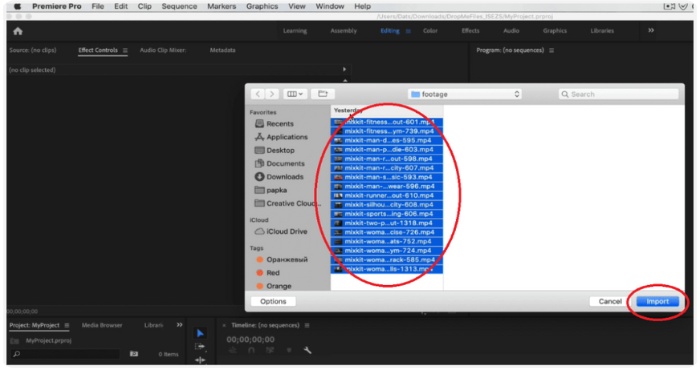700x368 pixels.
Task: Select the Red tag
Action: (x=268, y=273)
